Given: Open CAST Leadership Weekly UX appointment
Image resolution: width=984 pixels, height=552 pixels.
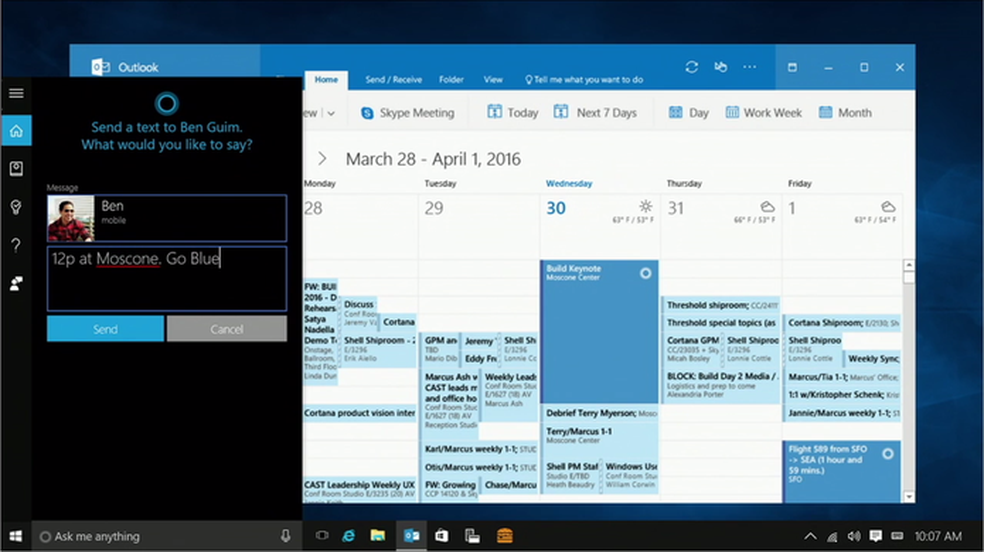Looking at the screenshot, I should [x=360, y=489].
